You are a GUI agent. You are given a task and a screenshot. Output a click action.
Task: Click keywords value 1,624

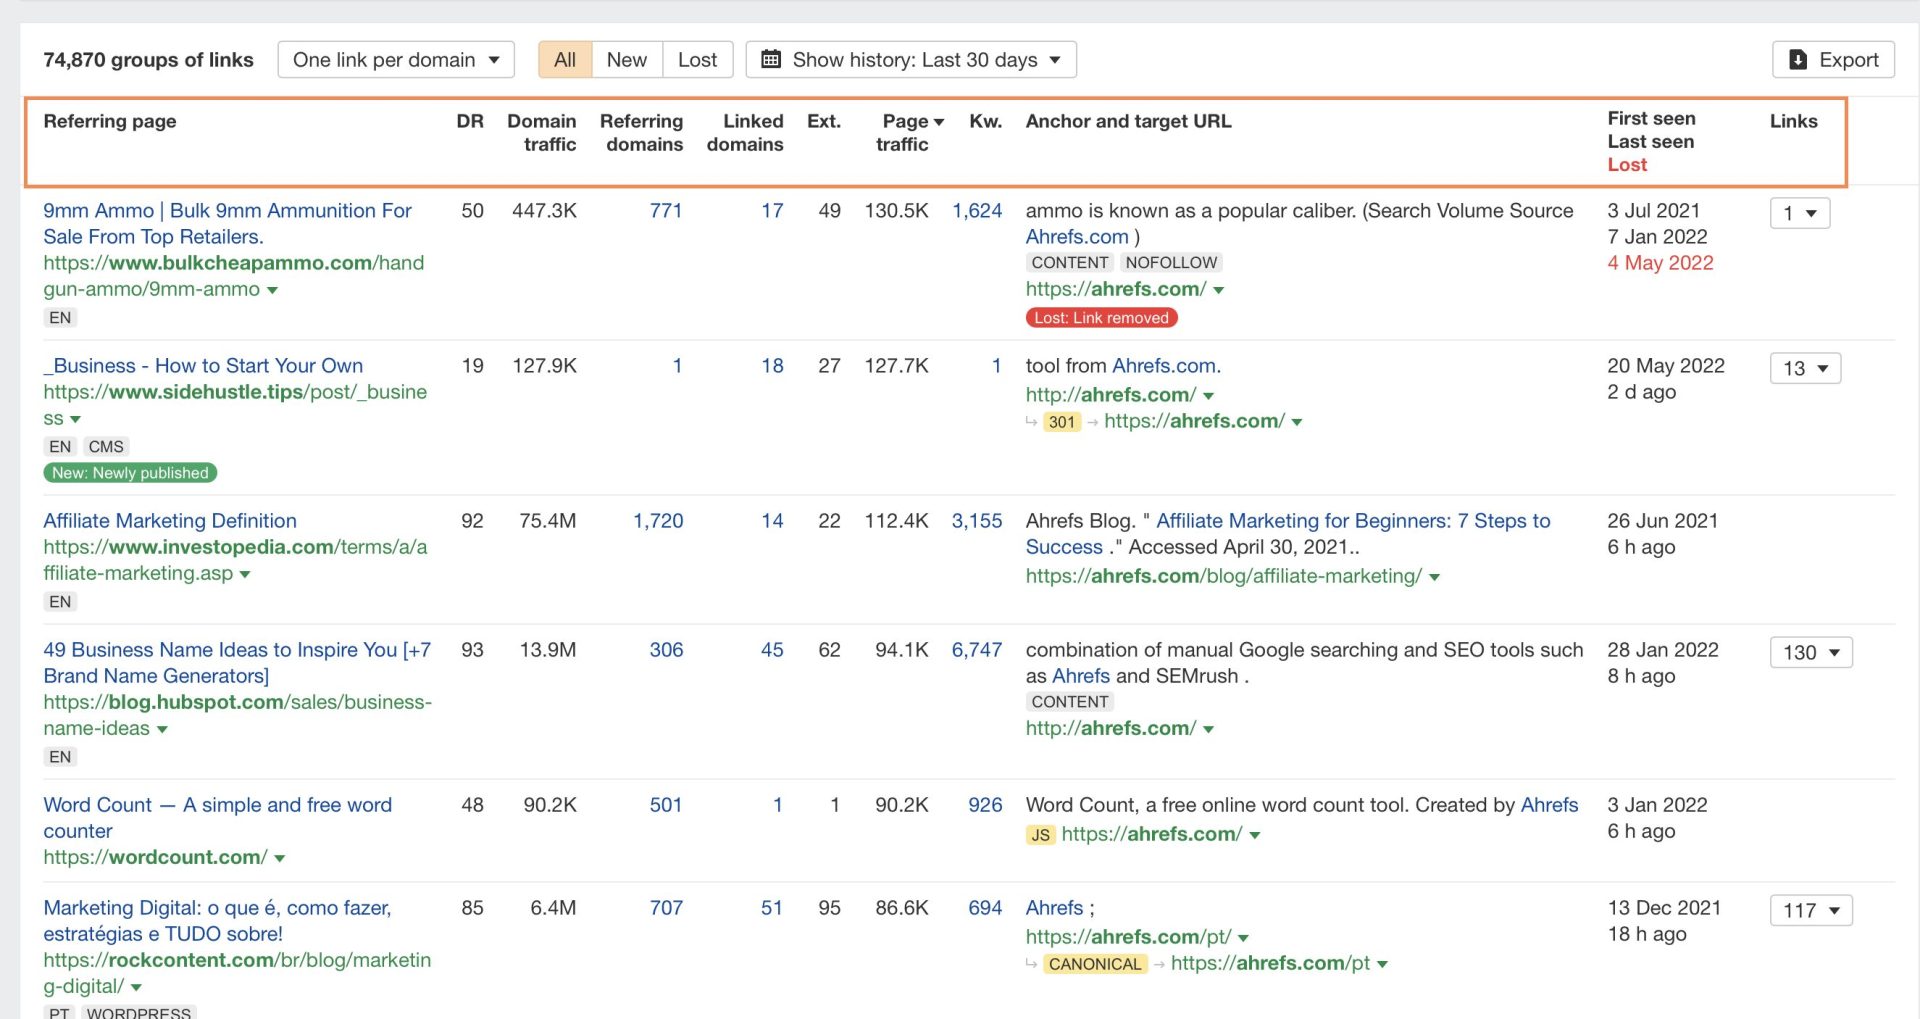[977, 211]
